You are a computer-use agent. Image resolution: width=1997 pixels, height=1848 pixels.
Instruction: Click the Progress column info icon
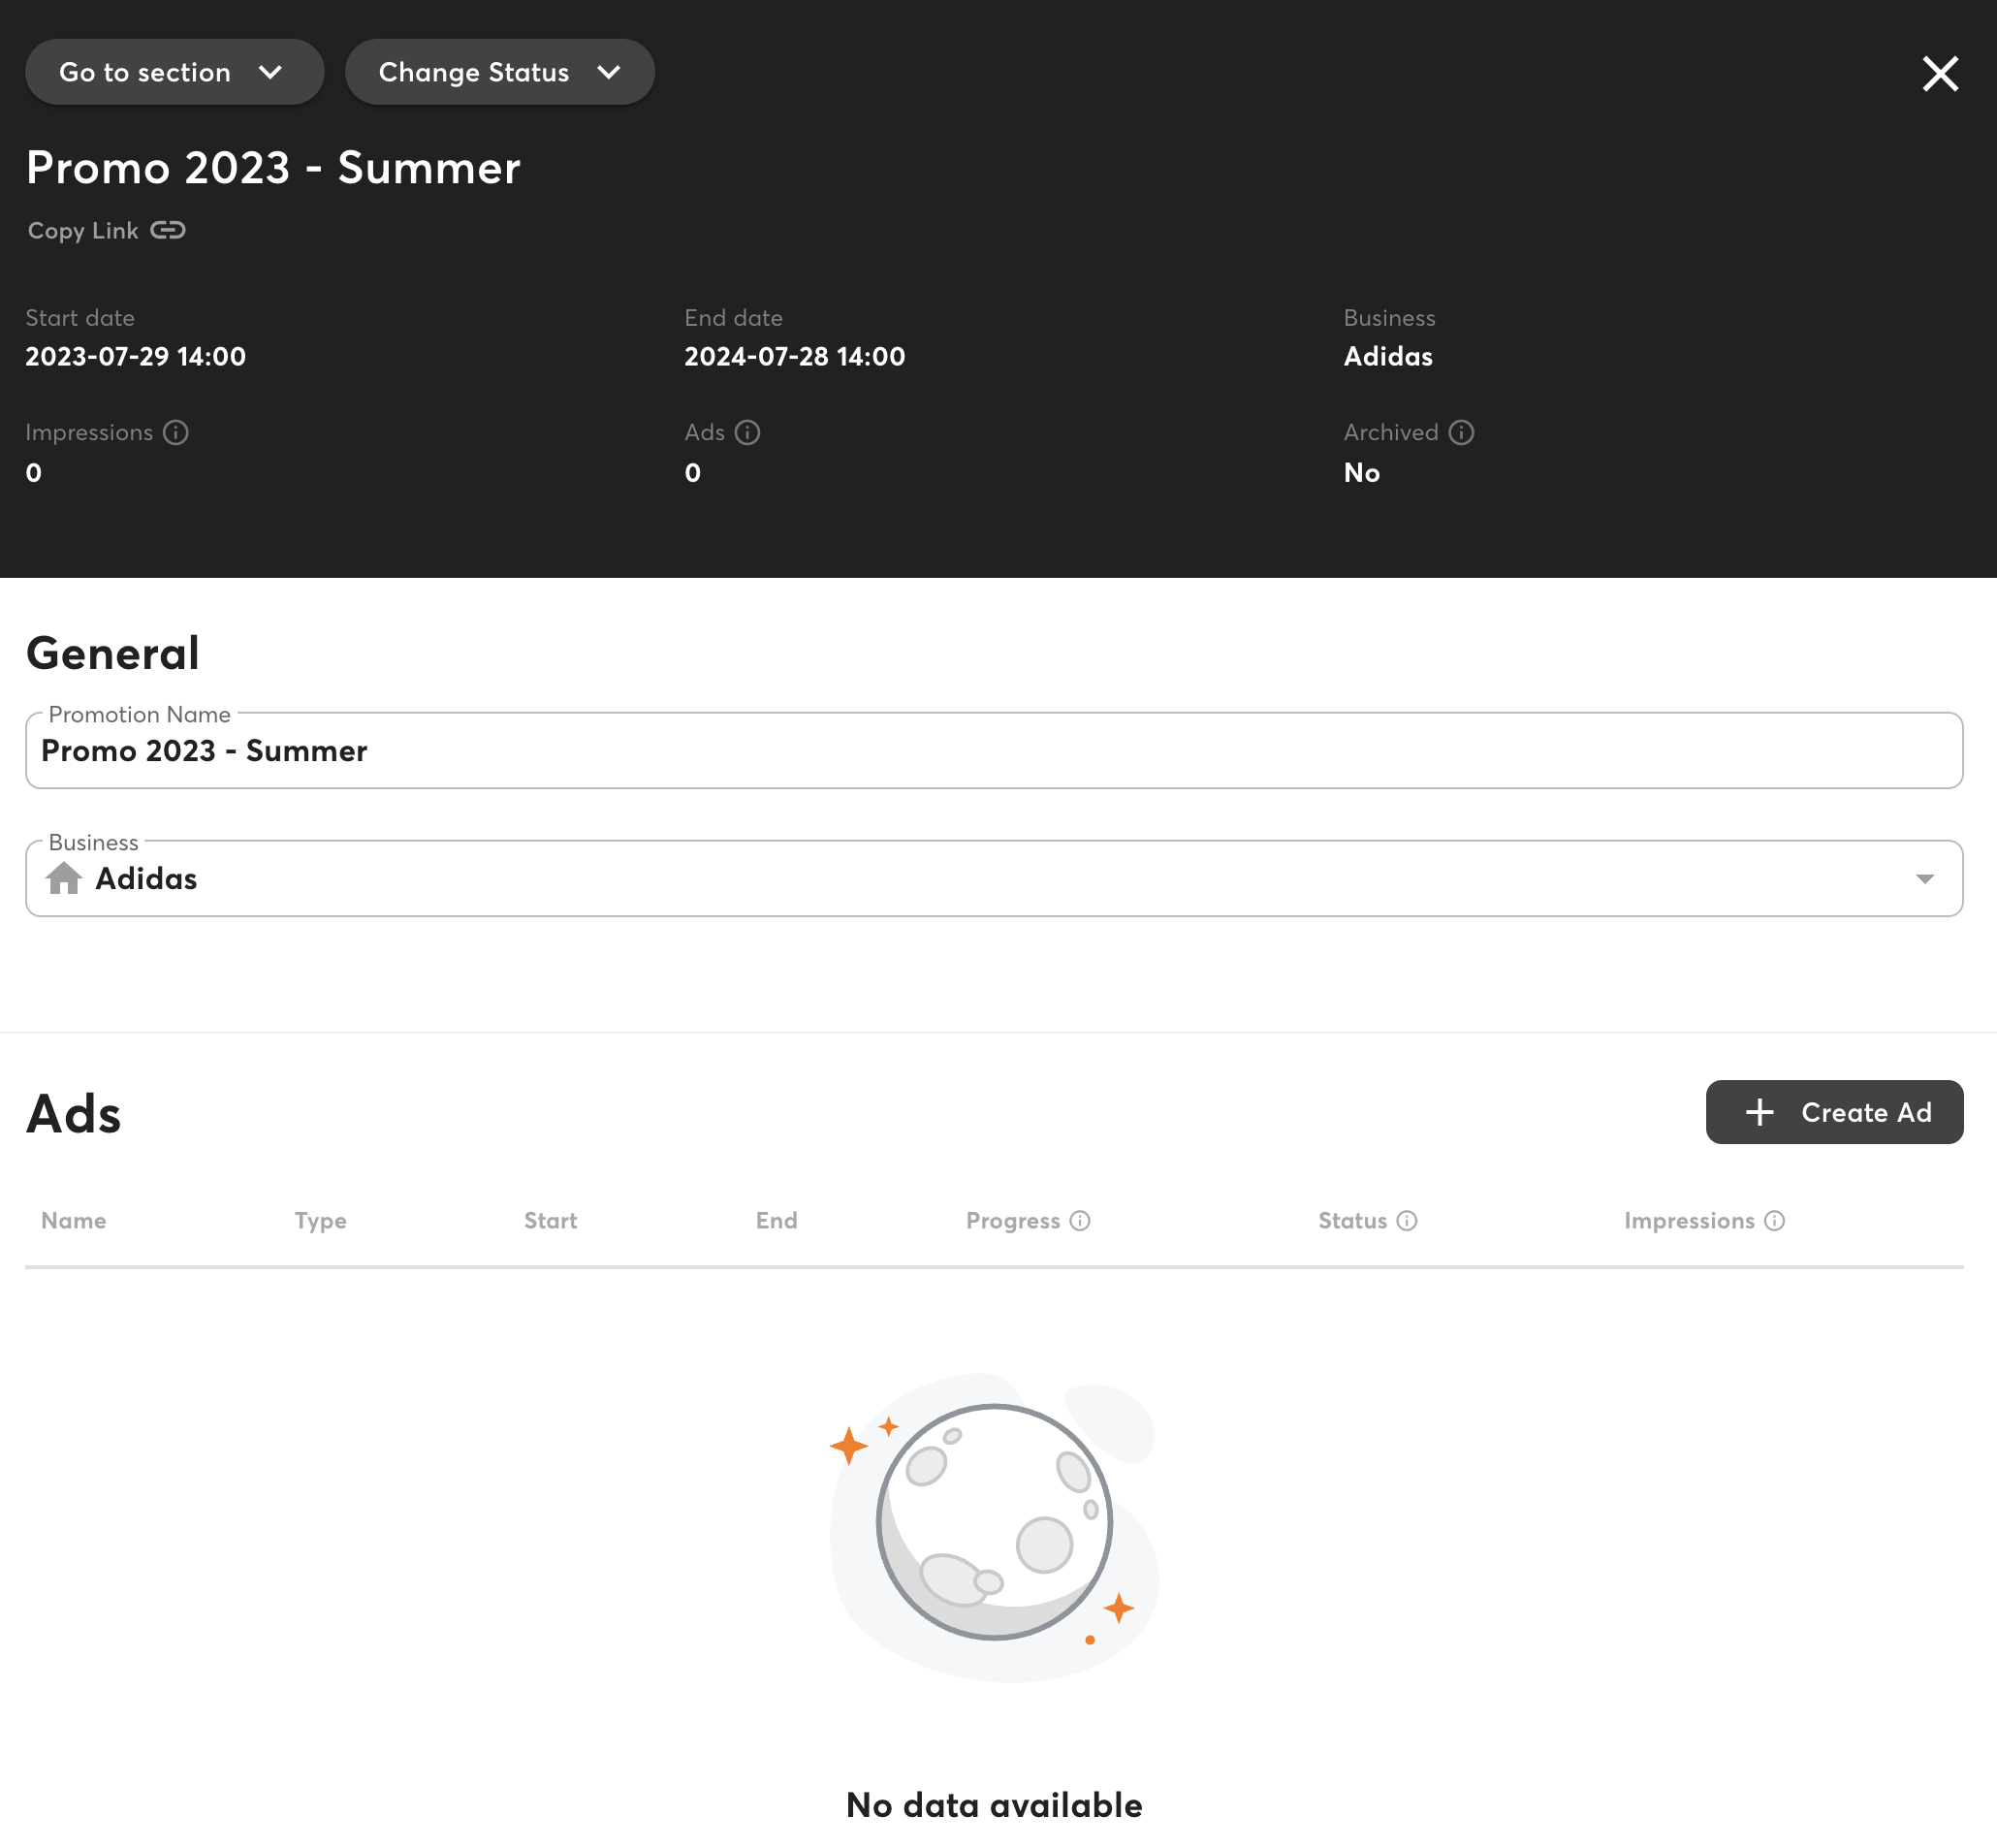pyautogui.click(x=1080, y=1220)
